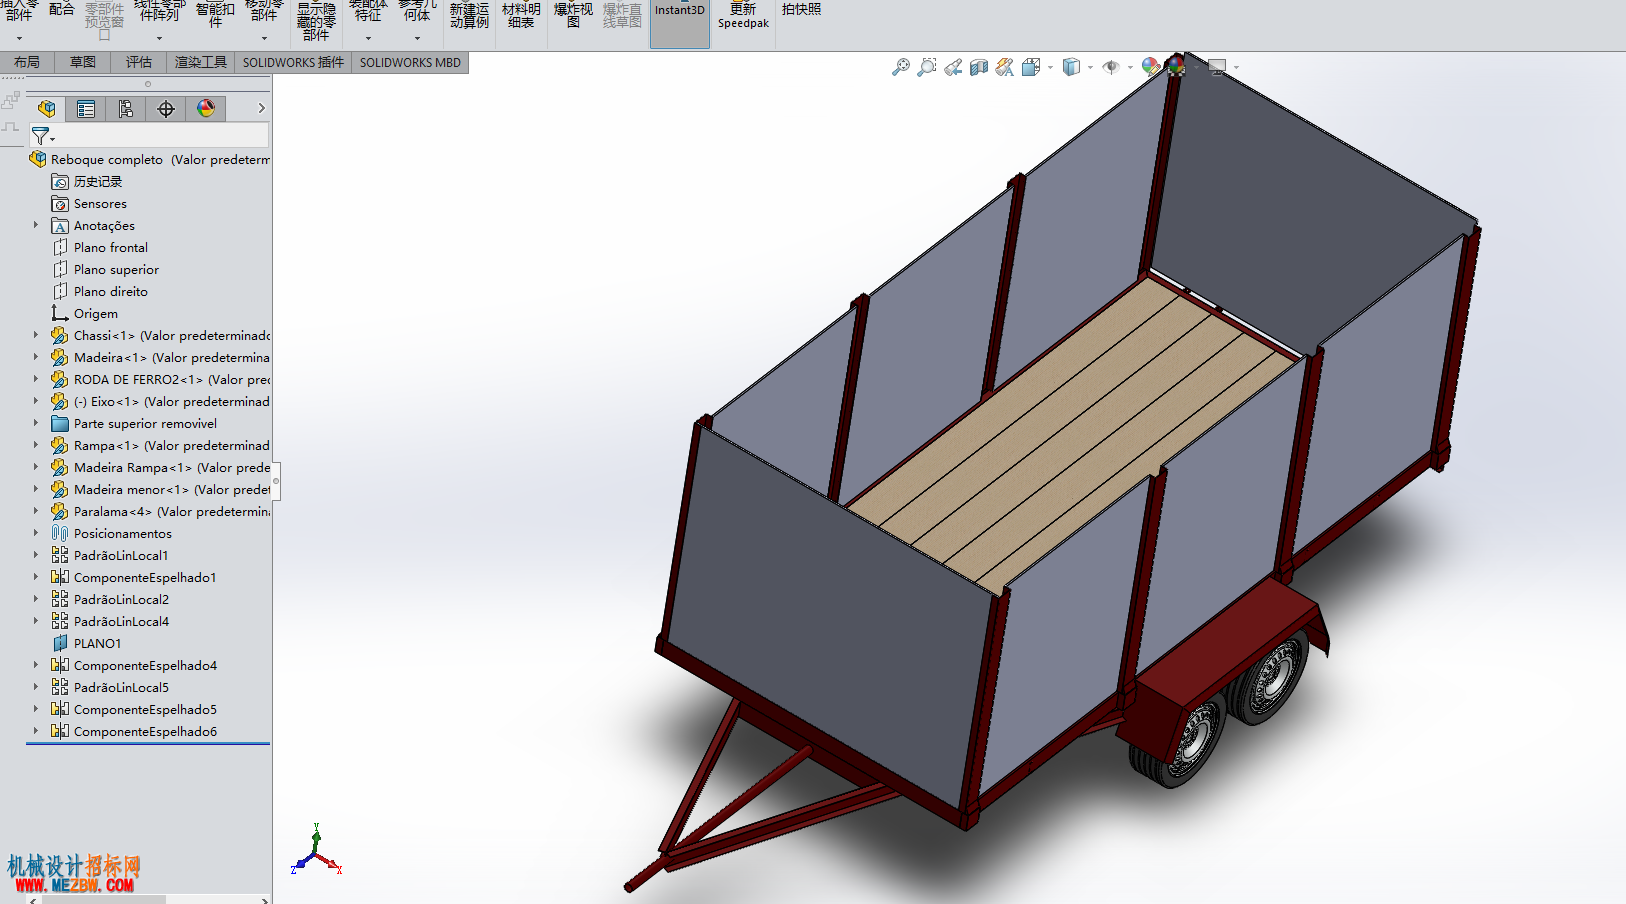The image size is (1626, 904).
Task: Click the 爆炸视图 exploded view button
Action: [x=573, y=15]
